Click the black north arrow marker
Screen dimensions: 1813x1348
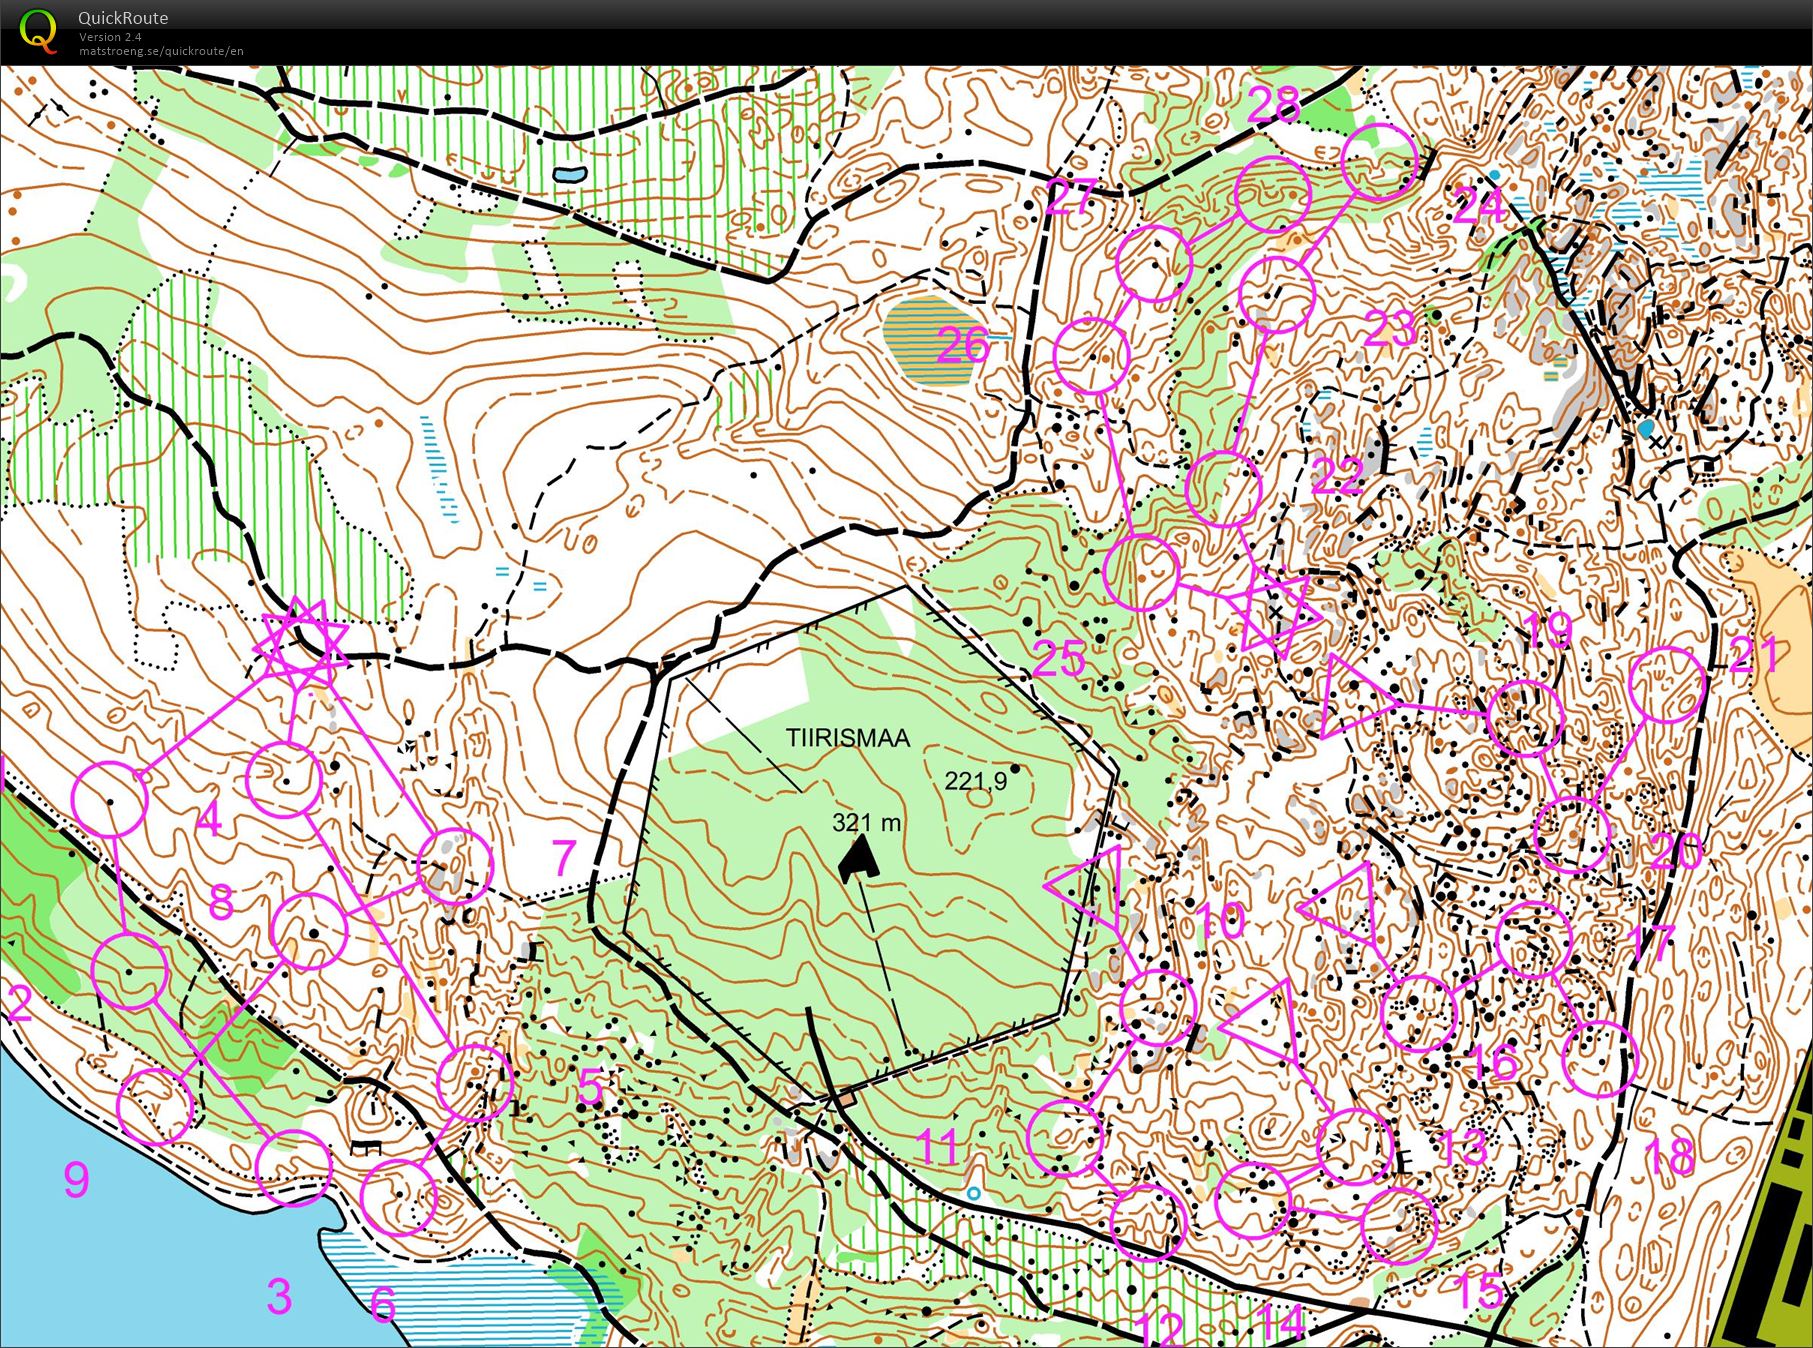(858, 859)
